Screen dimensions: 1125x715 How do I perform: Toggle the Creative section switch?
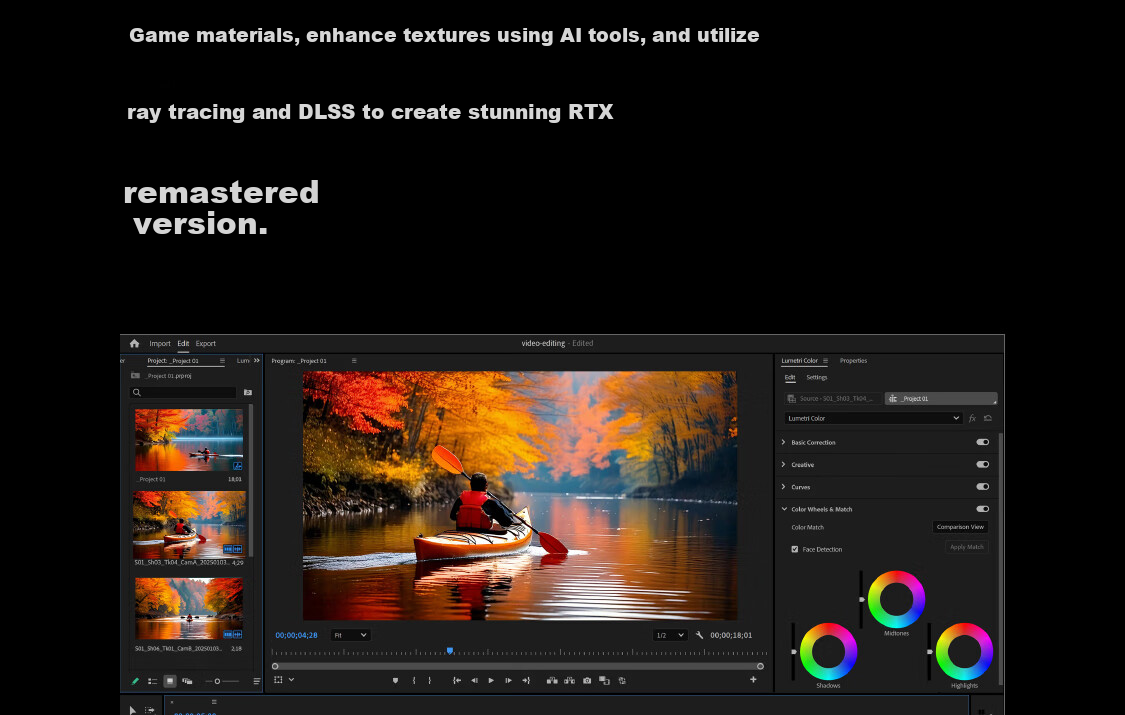[x=983, y=465]
